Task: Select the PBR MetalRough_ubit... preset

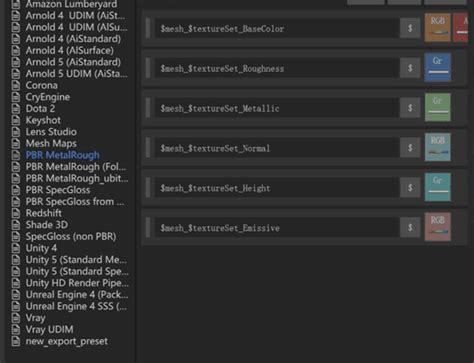Action: [71, 178]
